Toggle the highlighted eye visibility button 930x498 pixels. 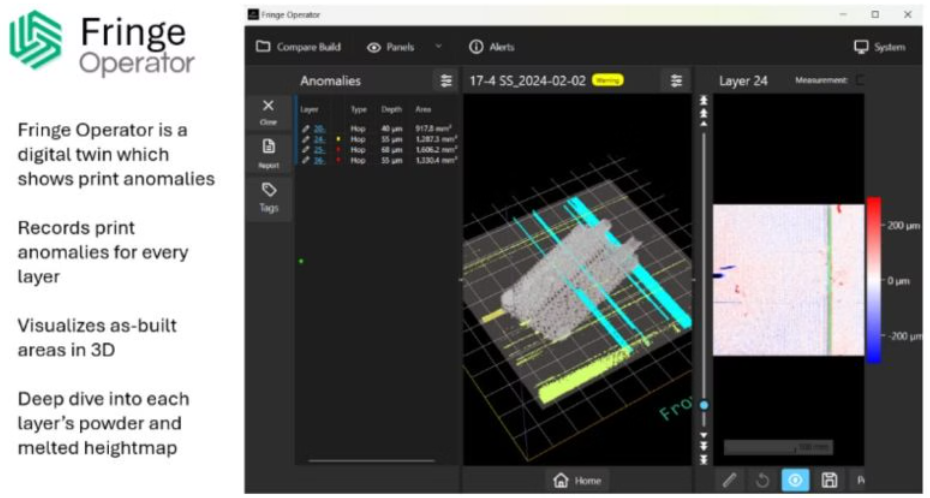[x=795, y=480]
